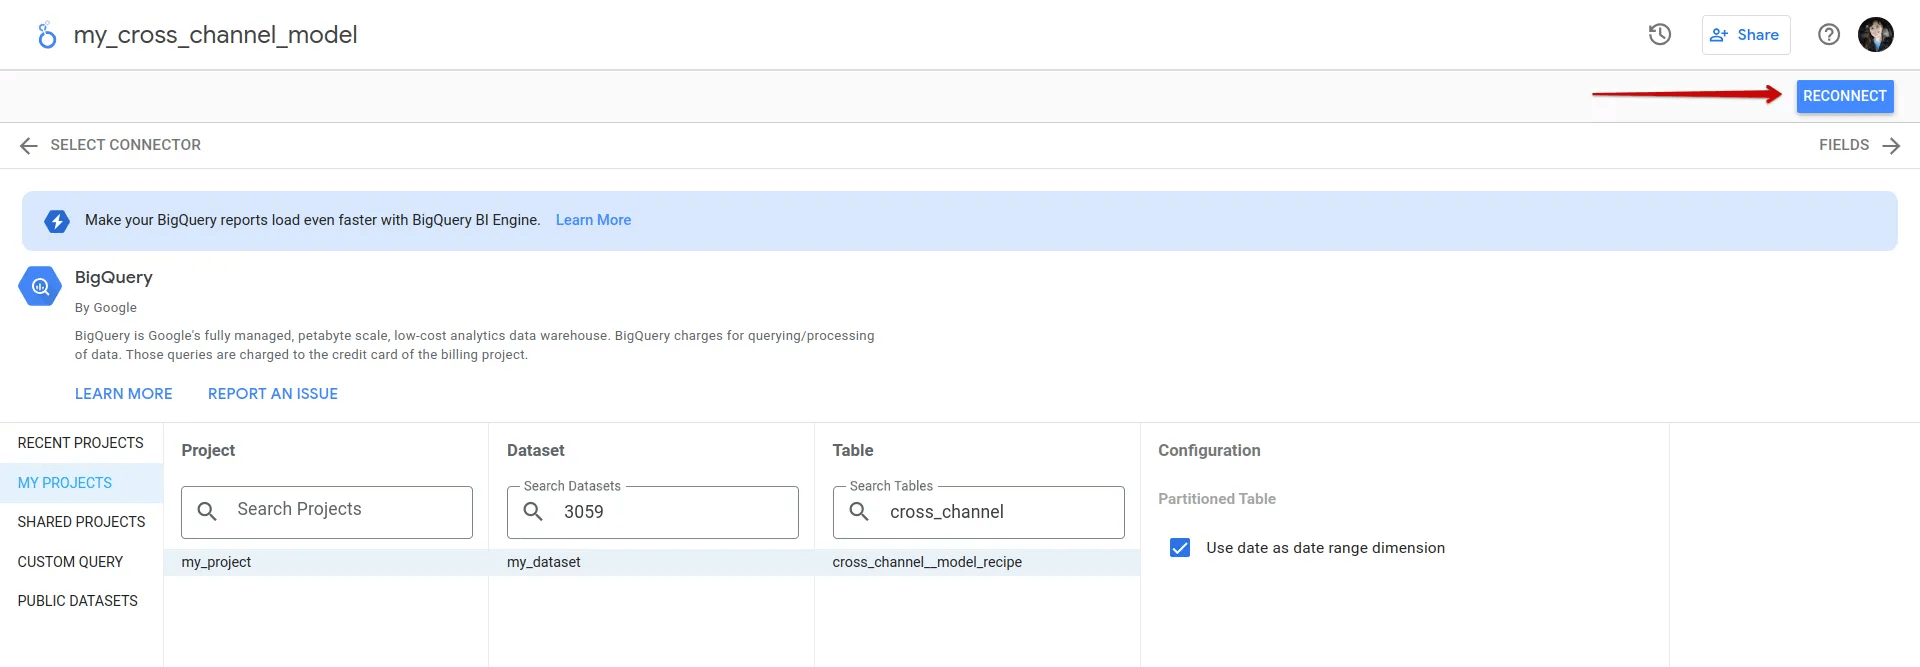Click the LEARN MORE link under BigQuery
This screenshot has width=1920, height=667.
[124, 394]
